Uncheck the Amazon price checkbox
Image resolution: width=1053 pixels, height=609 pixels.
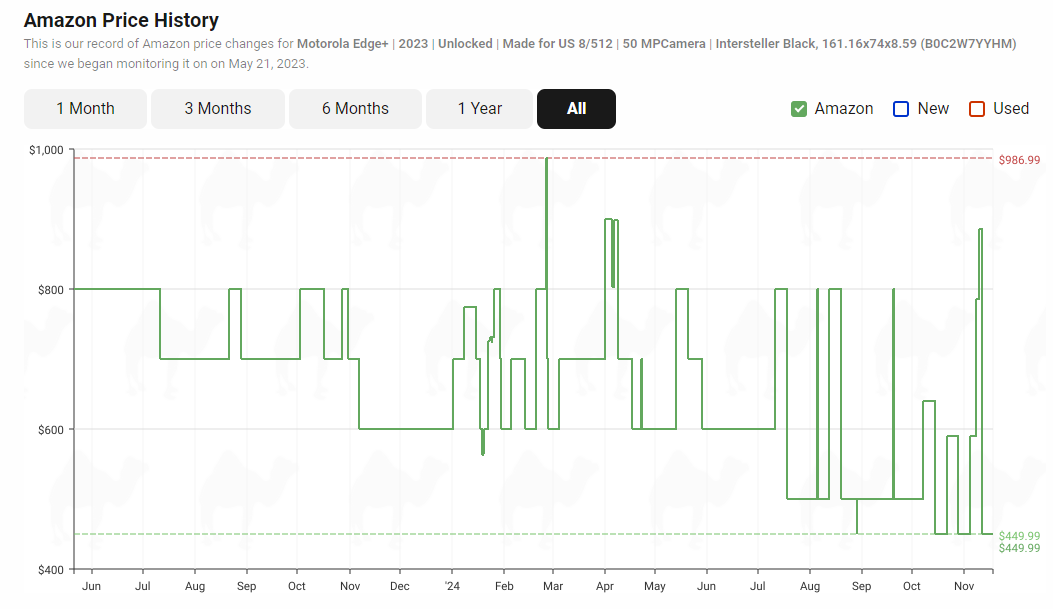(798, 109)
